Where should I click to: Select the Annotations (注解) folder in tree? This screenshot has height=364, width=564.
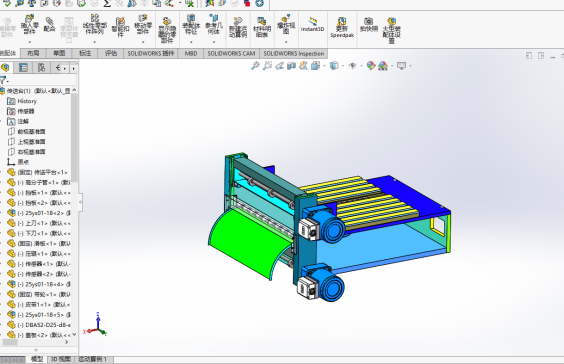pos(18,121)
